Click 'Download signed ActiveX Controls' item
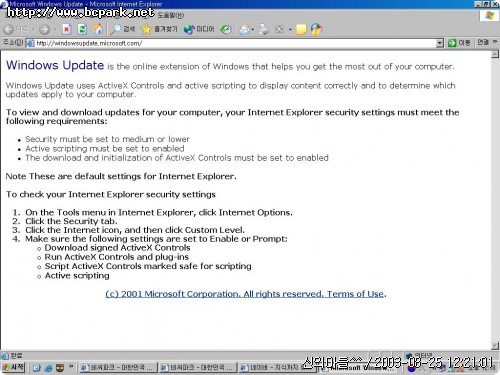 point(117,248)
